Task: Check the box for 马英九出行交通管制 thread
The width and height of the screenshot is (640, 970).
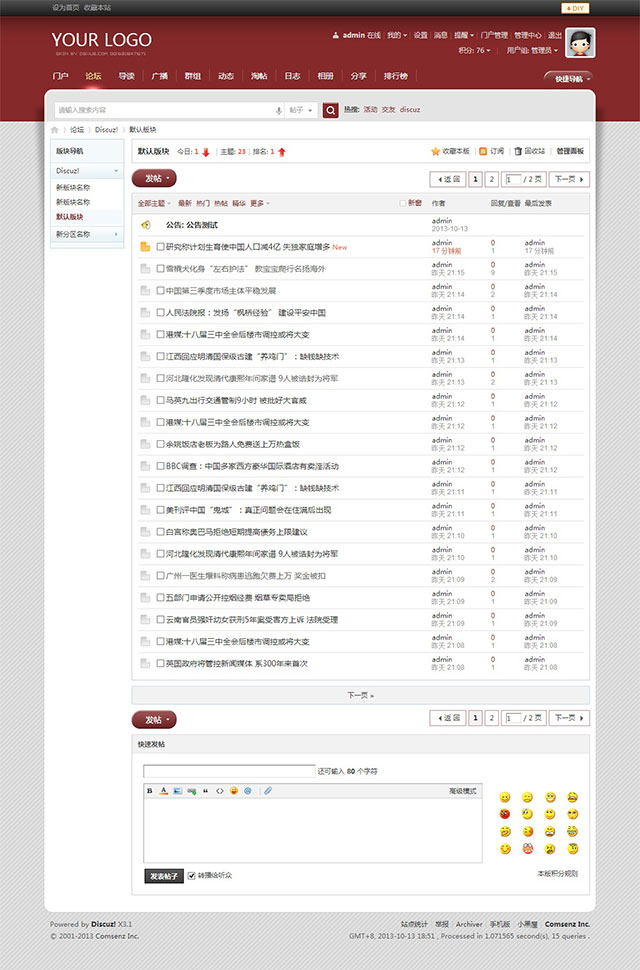Action: click(160, 401)
